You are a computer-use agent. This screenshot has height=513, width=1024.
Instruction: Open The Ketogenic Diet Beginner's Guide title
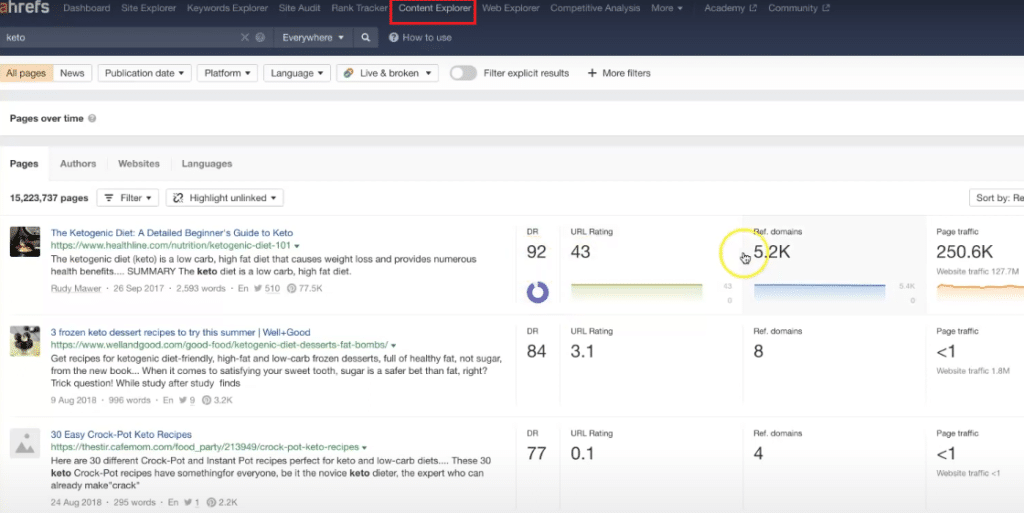point(172,232)
